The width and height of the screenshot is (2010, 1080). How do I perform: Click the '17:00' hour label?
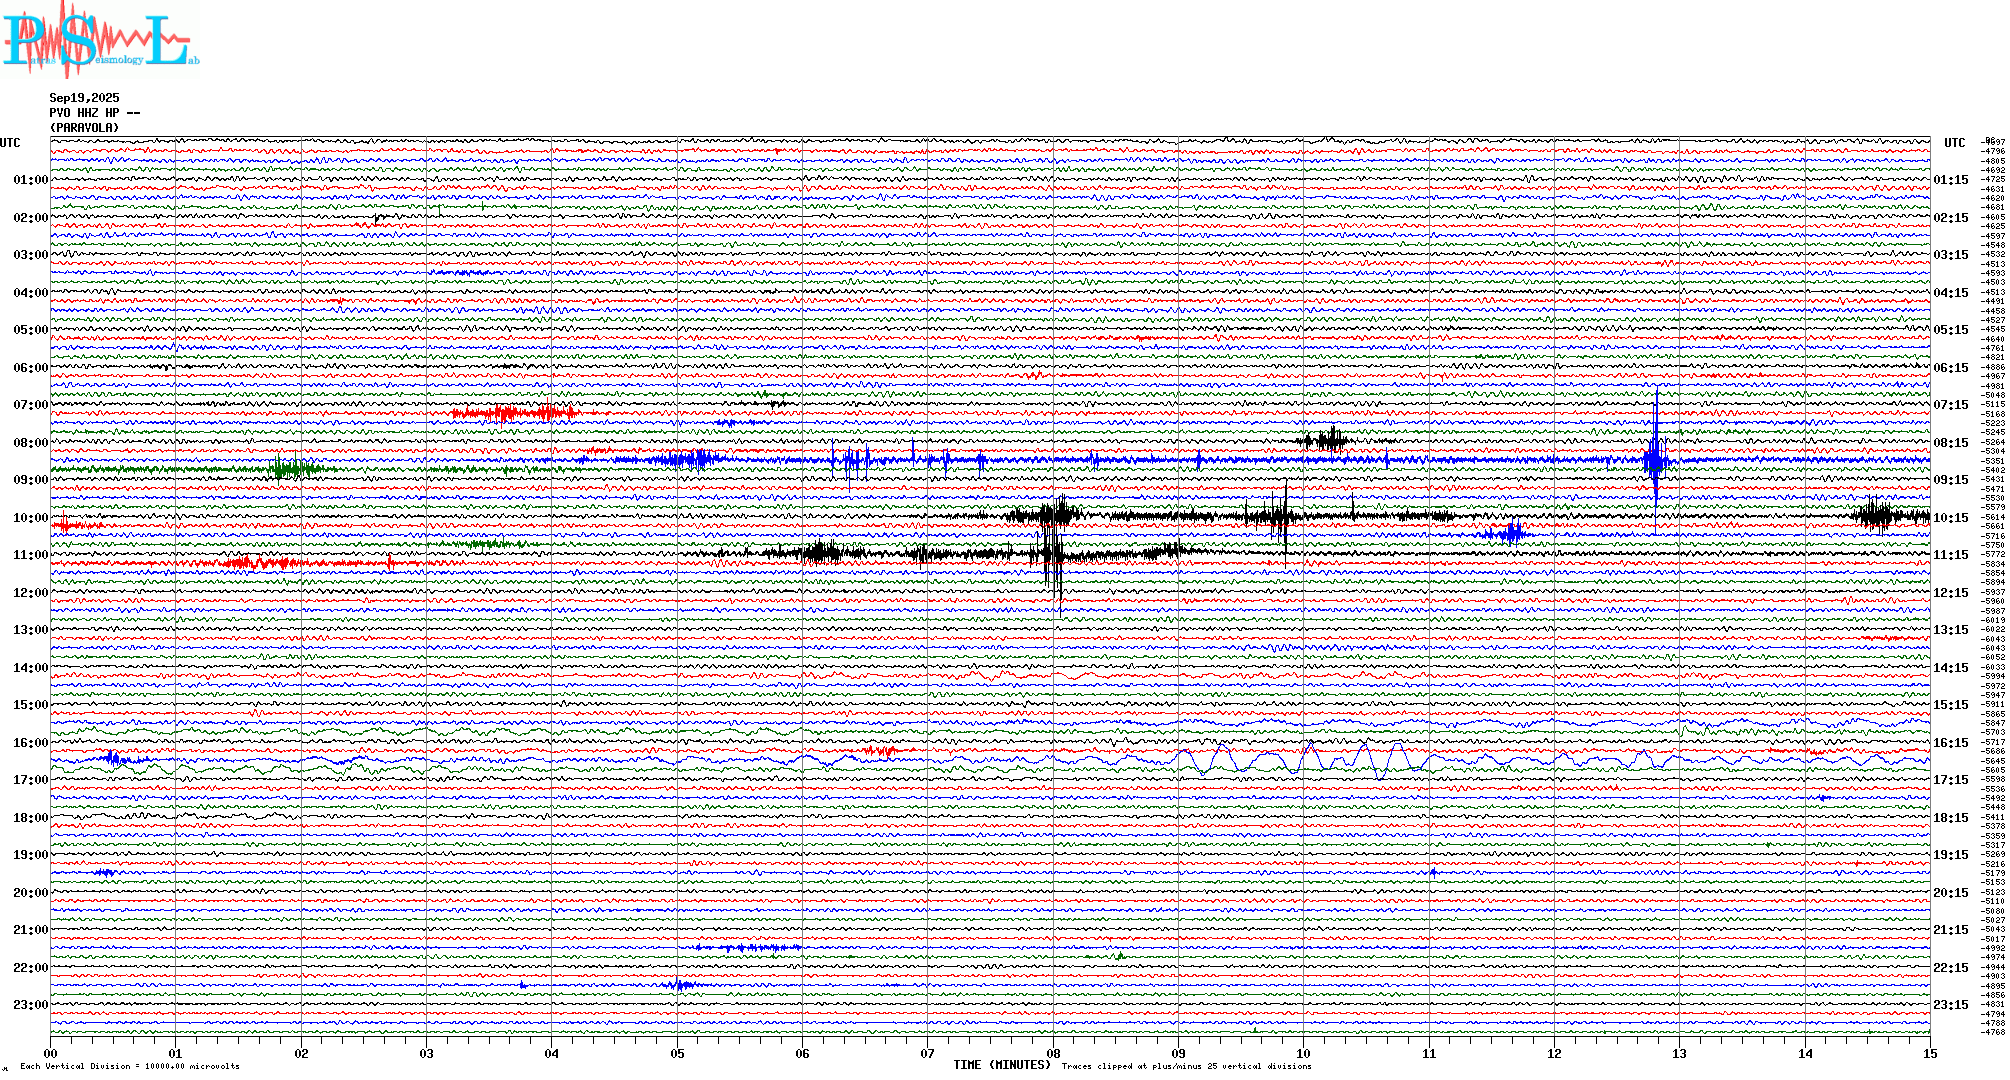(x=31, y=780)
